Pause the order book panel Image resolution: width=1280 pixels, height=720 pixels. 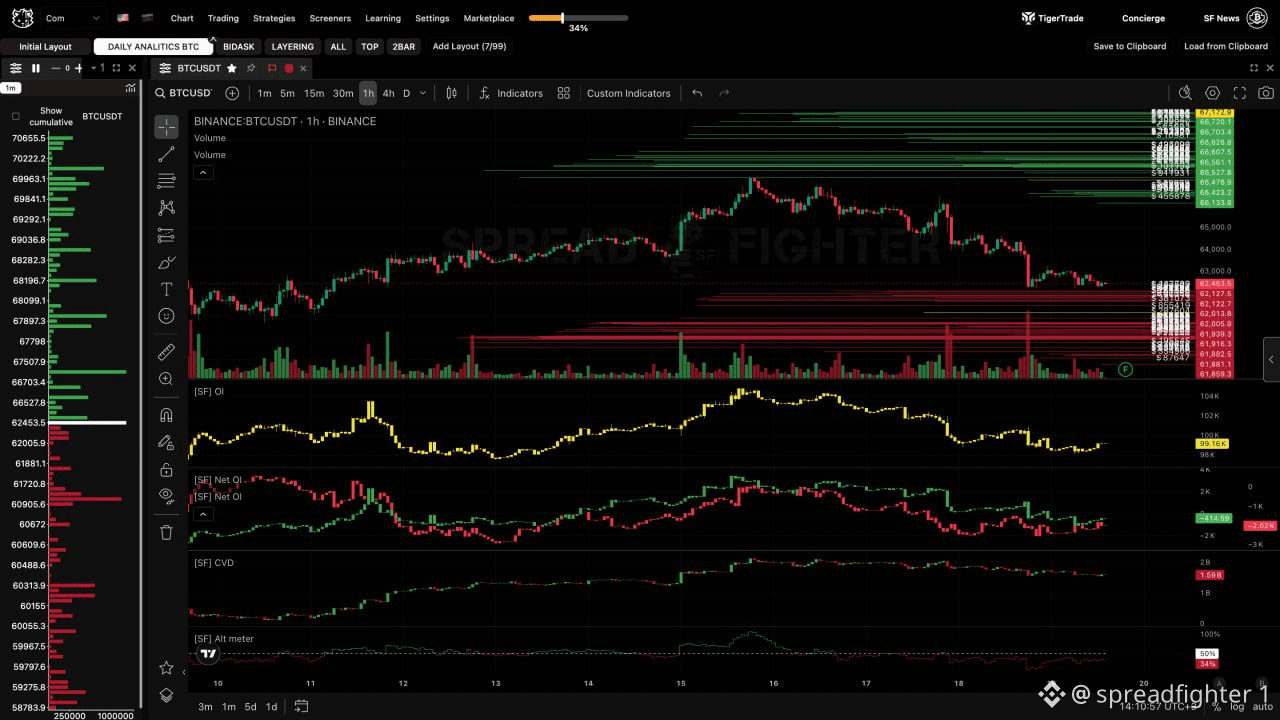(36, 68)
